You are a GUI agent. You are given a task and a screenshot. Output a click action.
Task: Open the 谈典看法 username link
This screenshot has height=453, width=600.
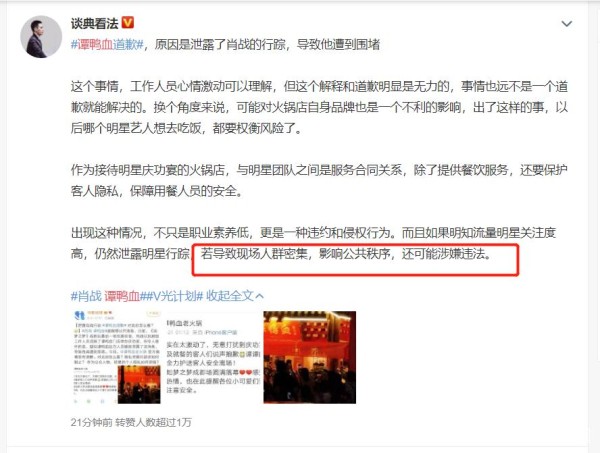(x=95, y=23)
